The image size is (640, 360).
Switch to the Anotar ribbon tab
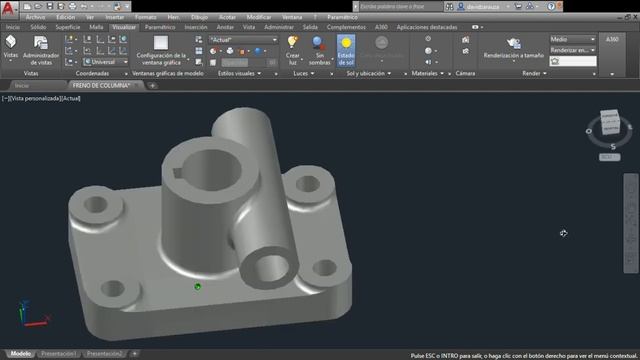[225, 27]
